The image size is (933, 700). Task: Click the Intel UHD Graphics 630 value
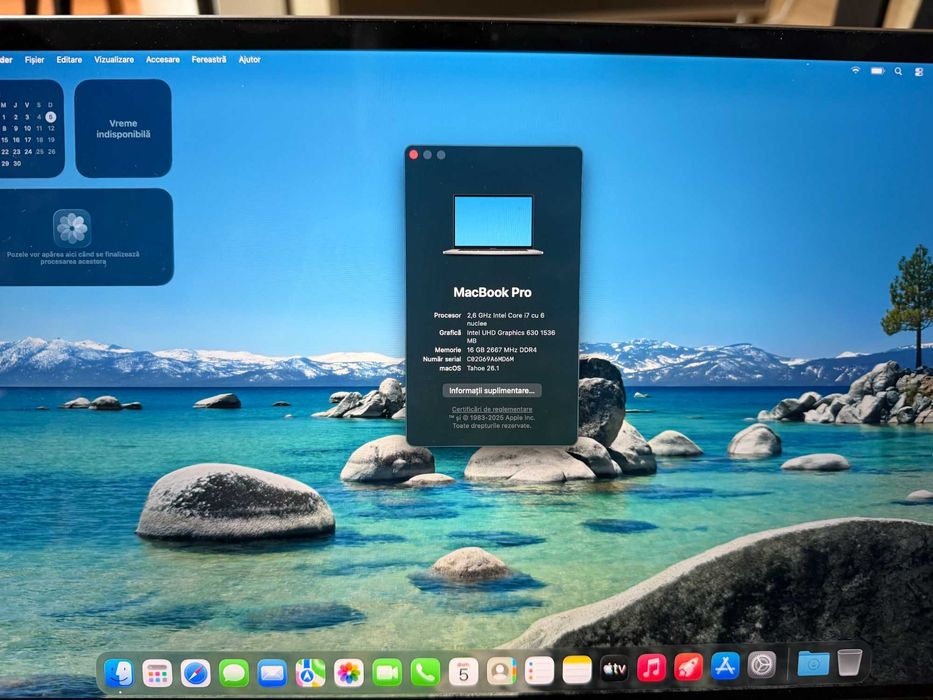(511, 336)
